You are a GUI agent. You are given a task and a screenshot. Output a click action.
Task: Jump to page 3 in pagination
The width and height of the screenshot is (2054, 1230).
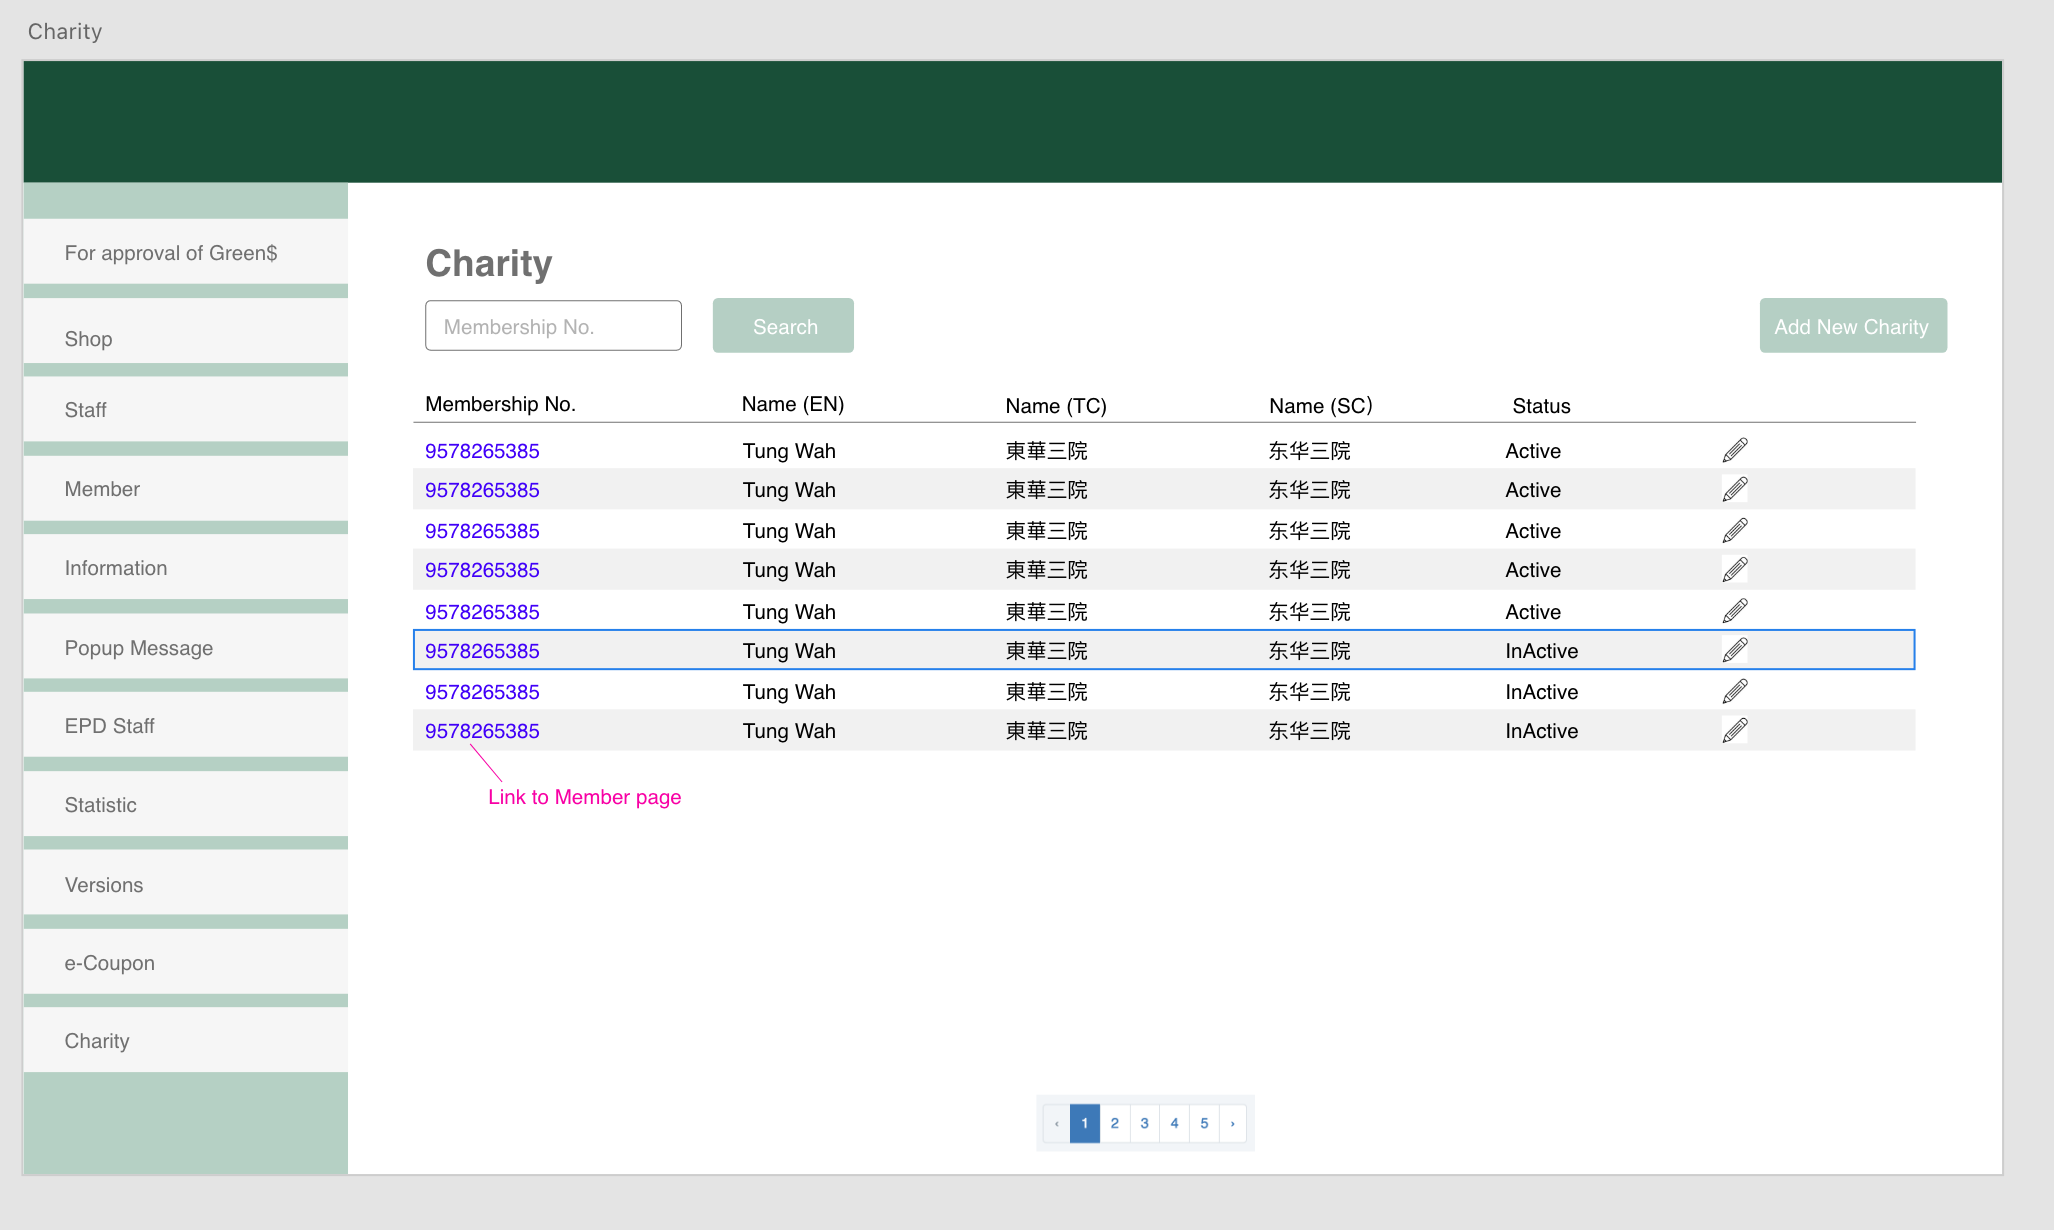click(x=1144, y=1123)
